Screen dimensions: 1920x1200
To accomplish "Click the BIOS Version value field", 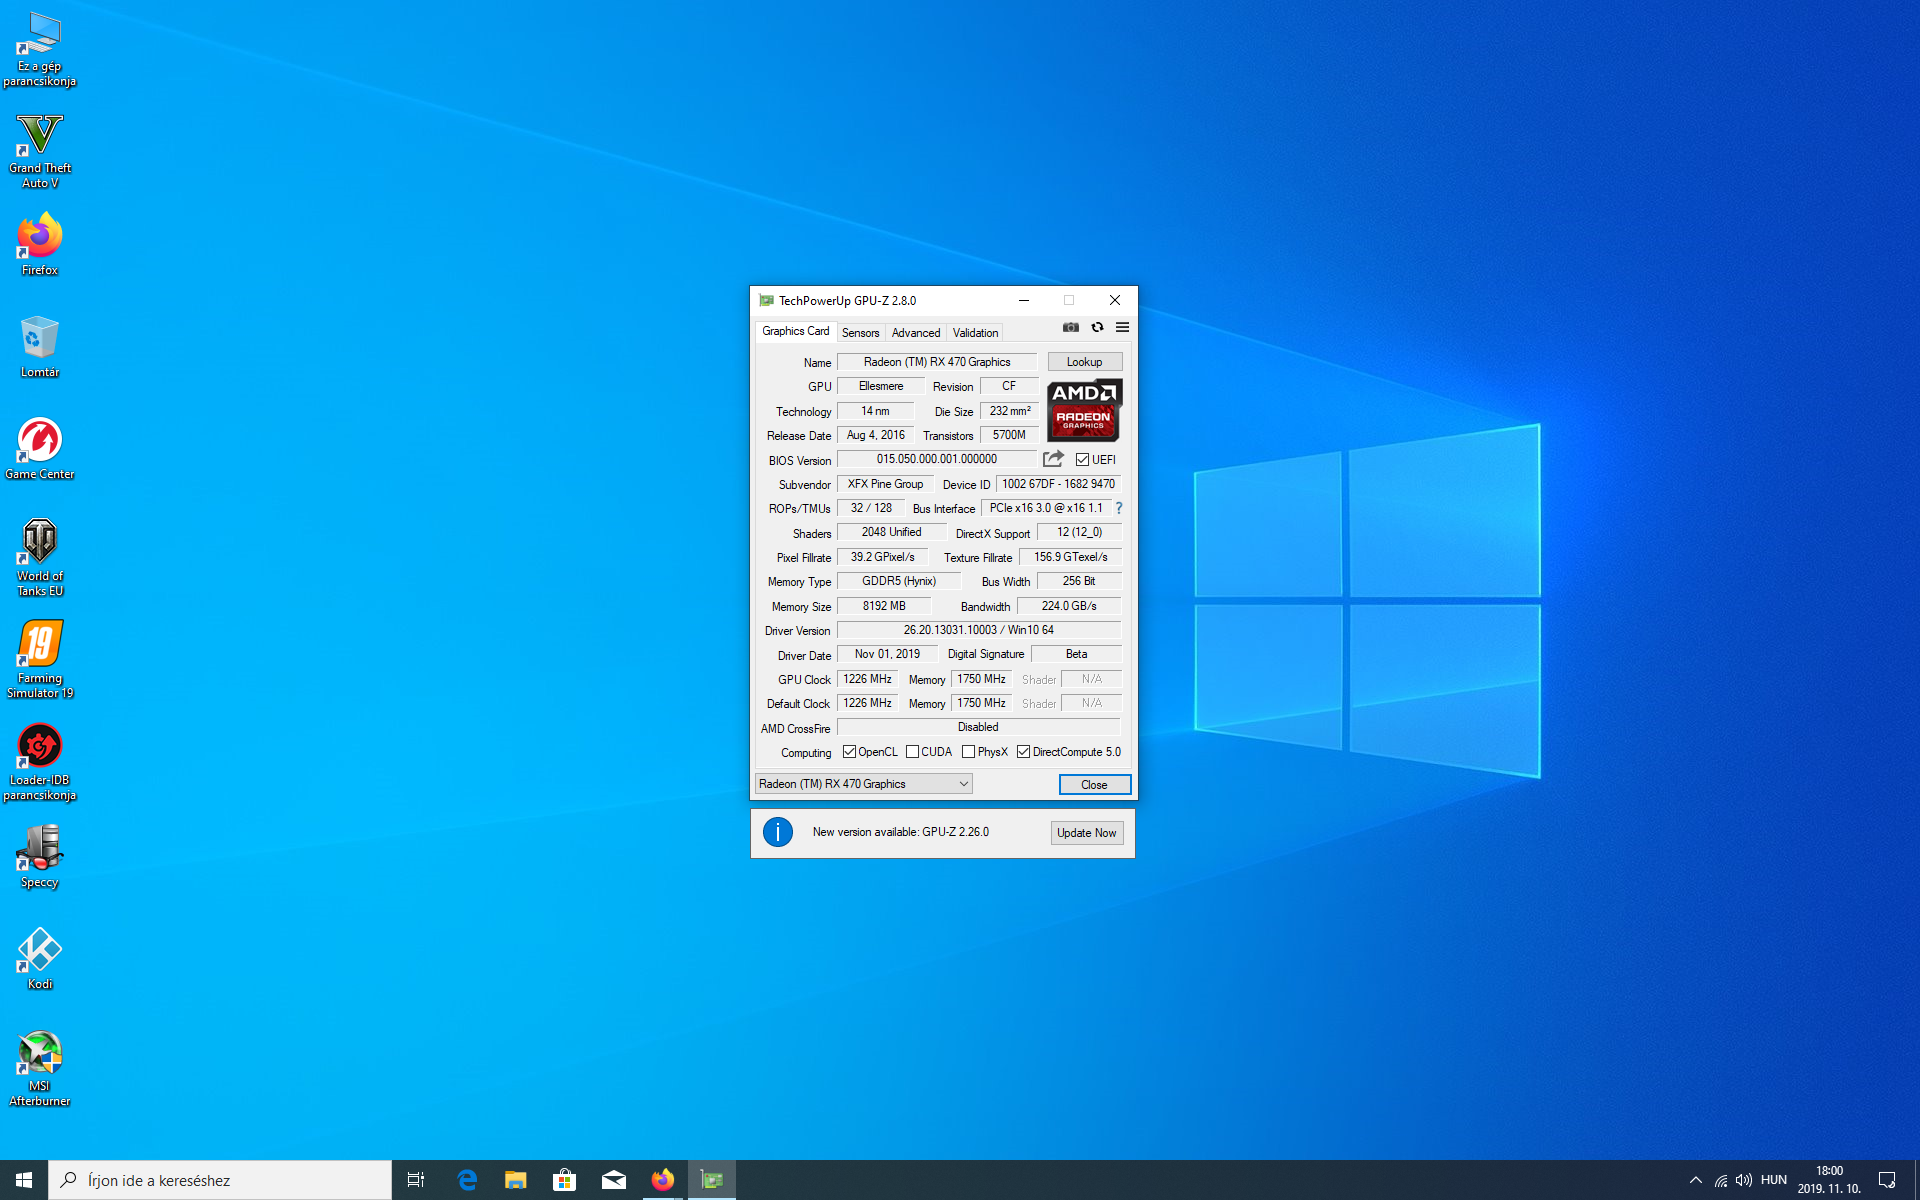I will [x=937, y=459].
